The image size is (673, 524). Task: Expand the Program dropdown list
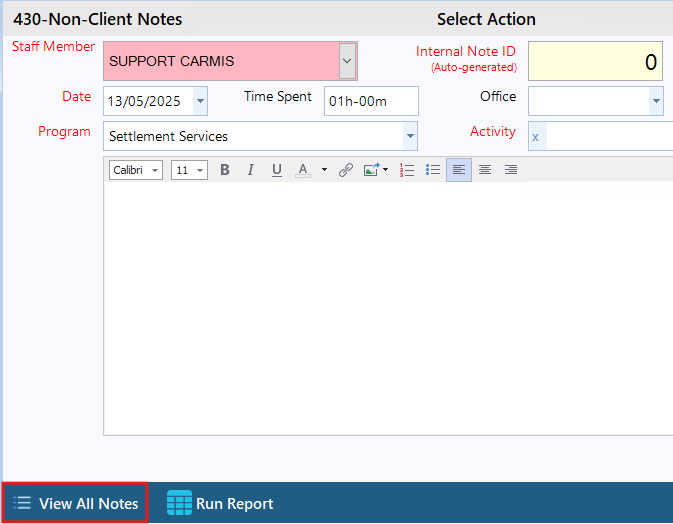tap(410, 136)
